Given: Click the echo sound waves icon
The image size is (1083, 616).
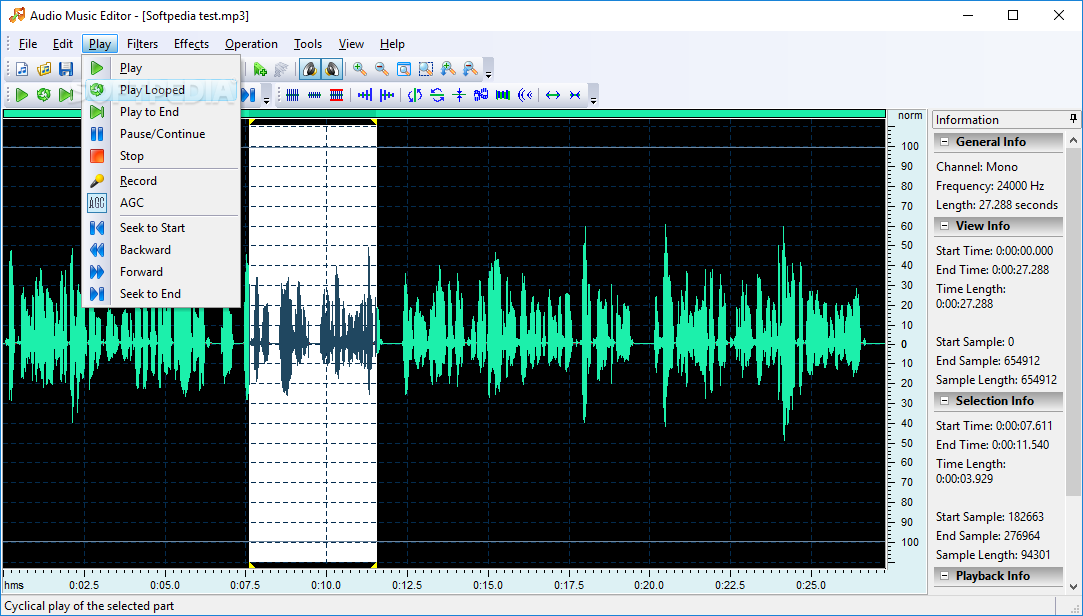Looking at the screenshot, I should pyautogui.click(x=526, y=95).
